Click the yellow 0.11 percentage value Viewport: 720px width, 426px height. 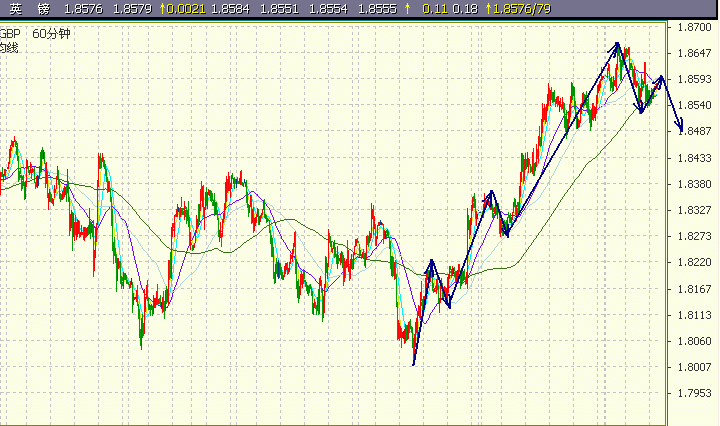click(x=434, y=9)
